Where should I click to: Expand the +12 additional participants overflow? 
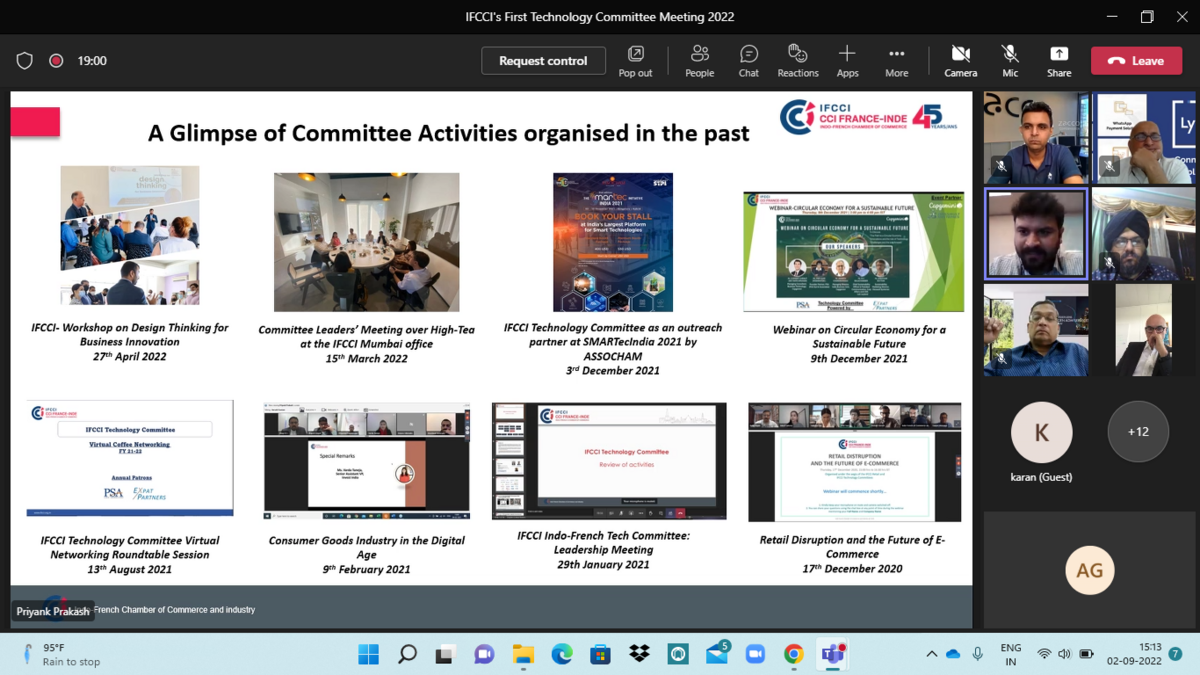pyautogui.click(x=1138, y=432)
